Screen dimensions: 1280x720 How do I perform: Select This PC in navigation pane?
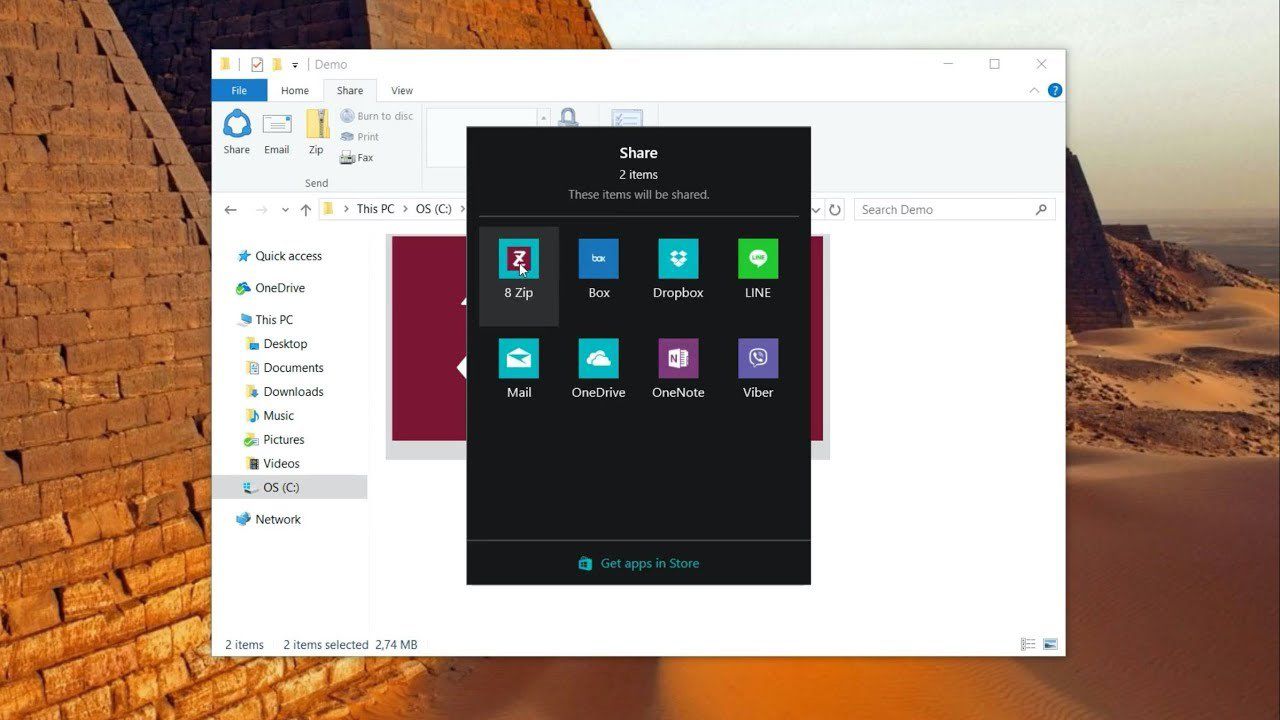(266, 320)
